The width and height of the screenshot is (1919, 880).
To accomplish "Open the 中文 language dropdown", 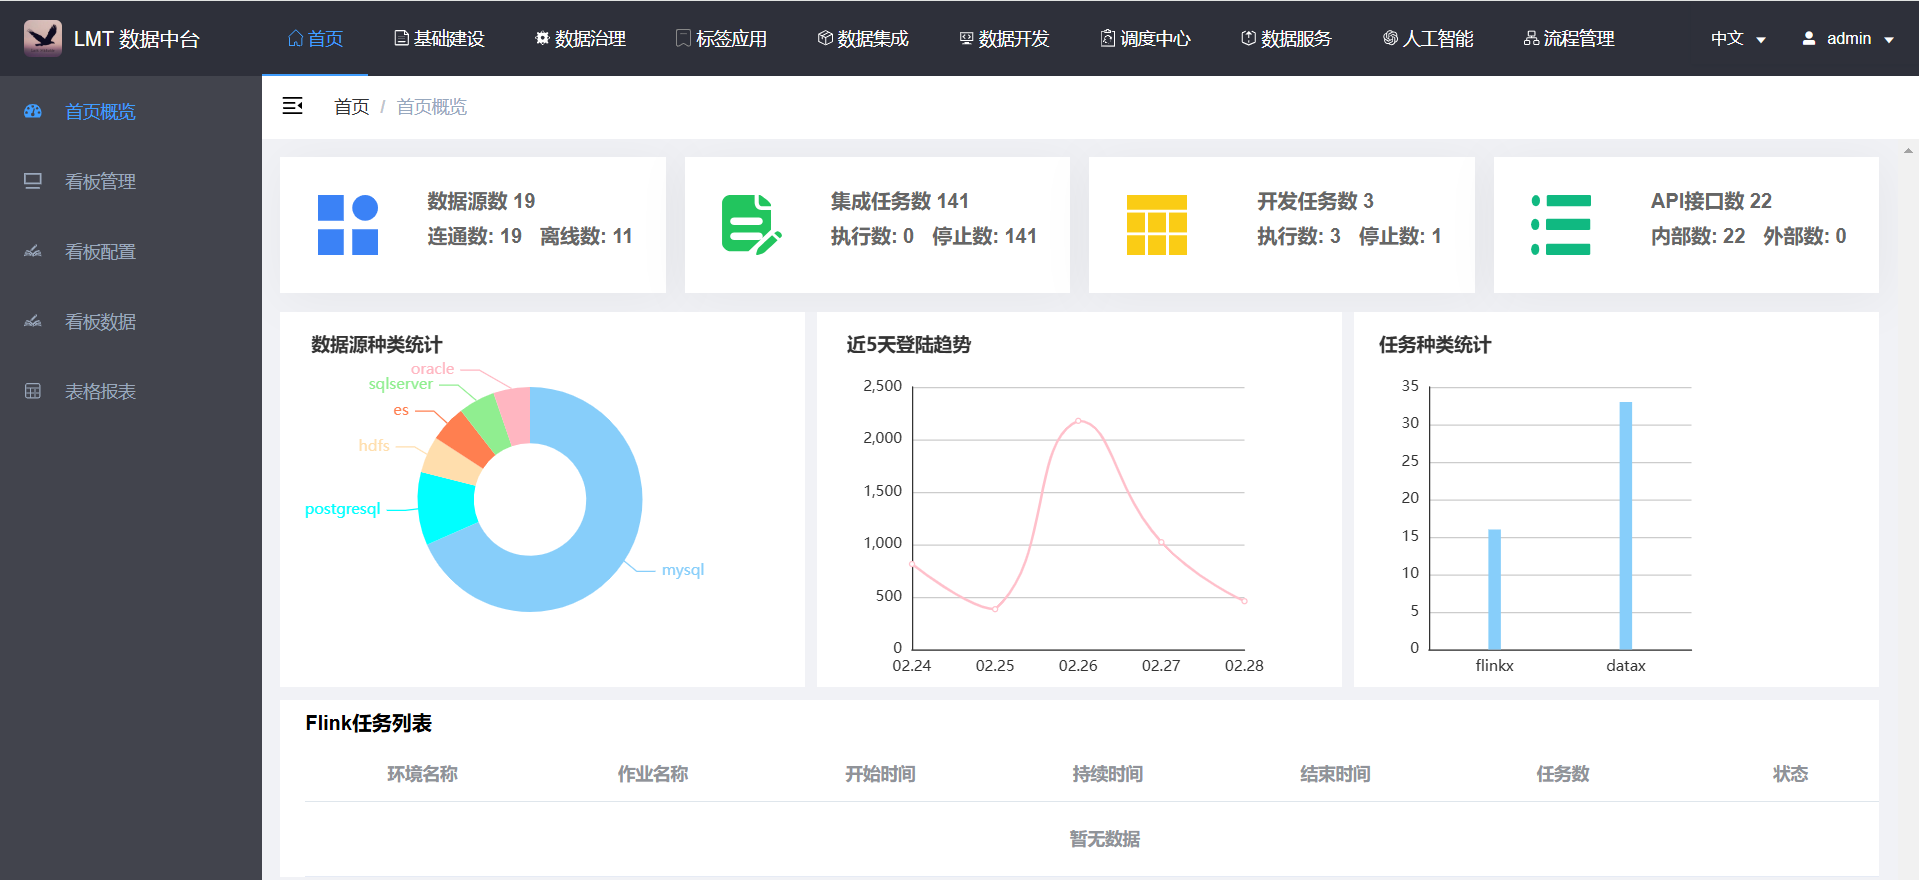I will pos(1737,38).
